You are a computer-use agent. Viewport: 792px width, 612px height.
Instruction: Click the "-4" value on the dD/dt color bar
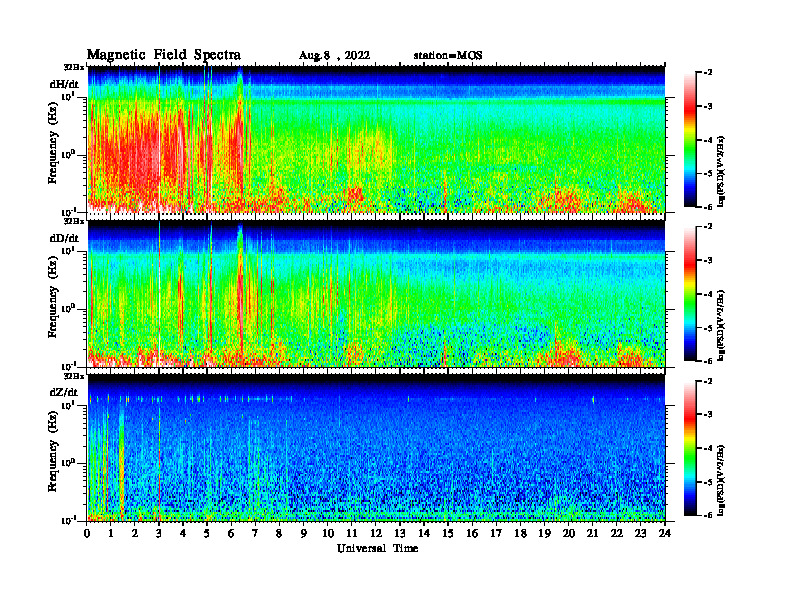[x=708, y=294]
